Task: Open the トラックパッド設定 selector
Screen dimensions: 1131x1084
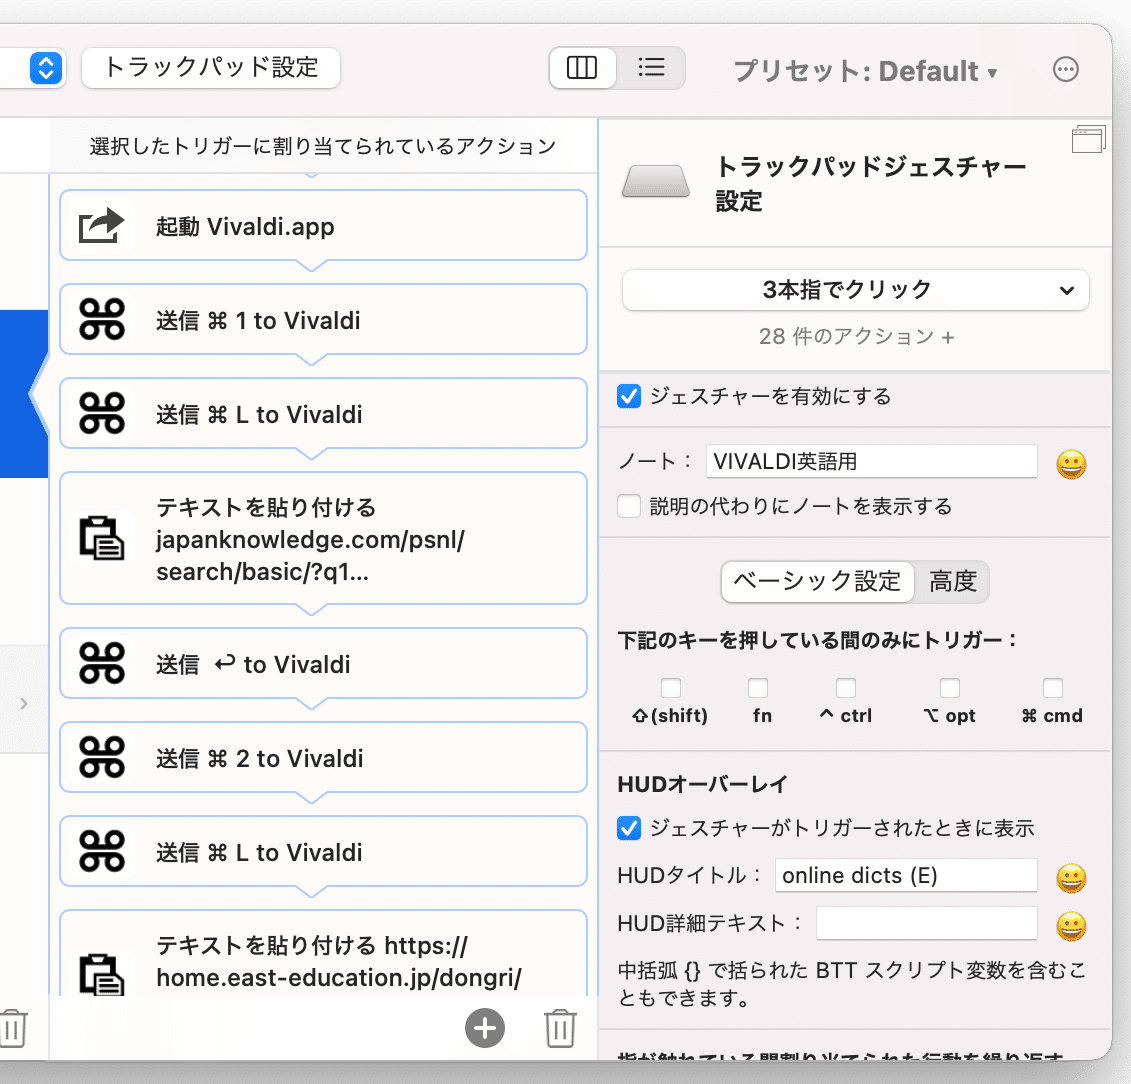Action: coord(211,68)
